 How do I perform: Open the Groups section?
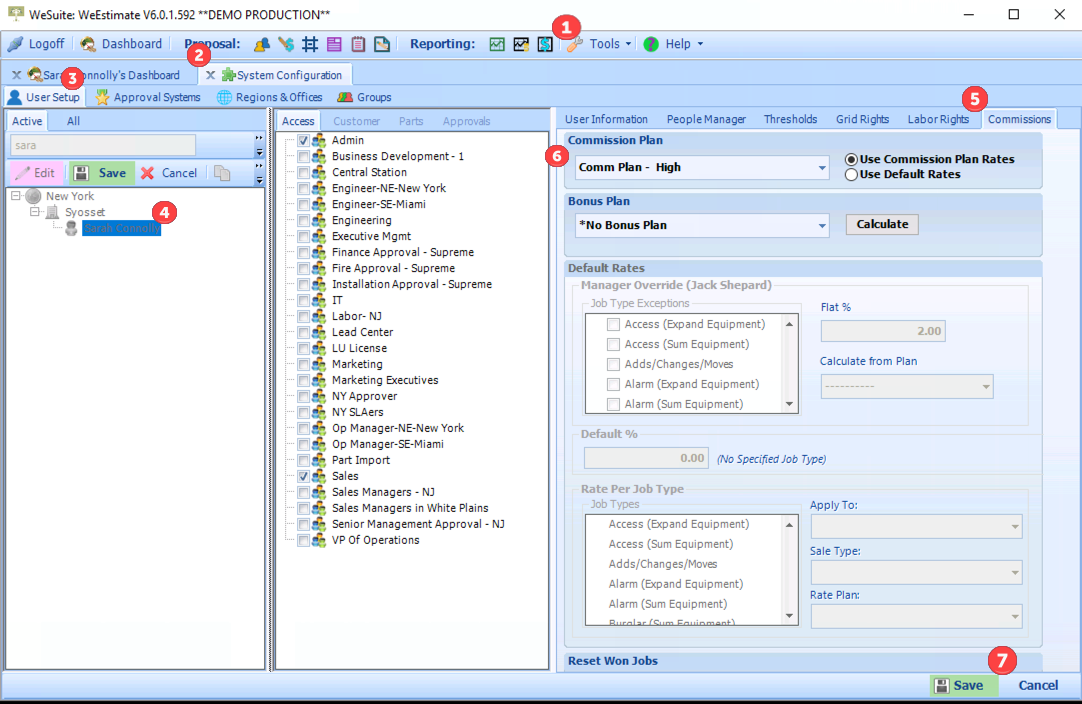[364, 97]
